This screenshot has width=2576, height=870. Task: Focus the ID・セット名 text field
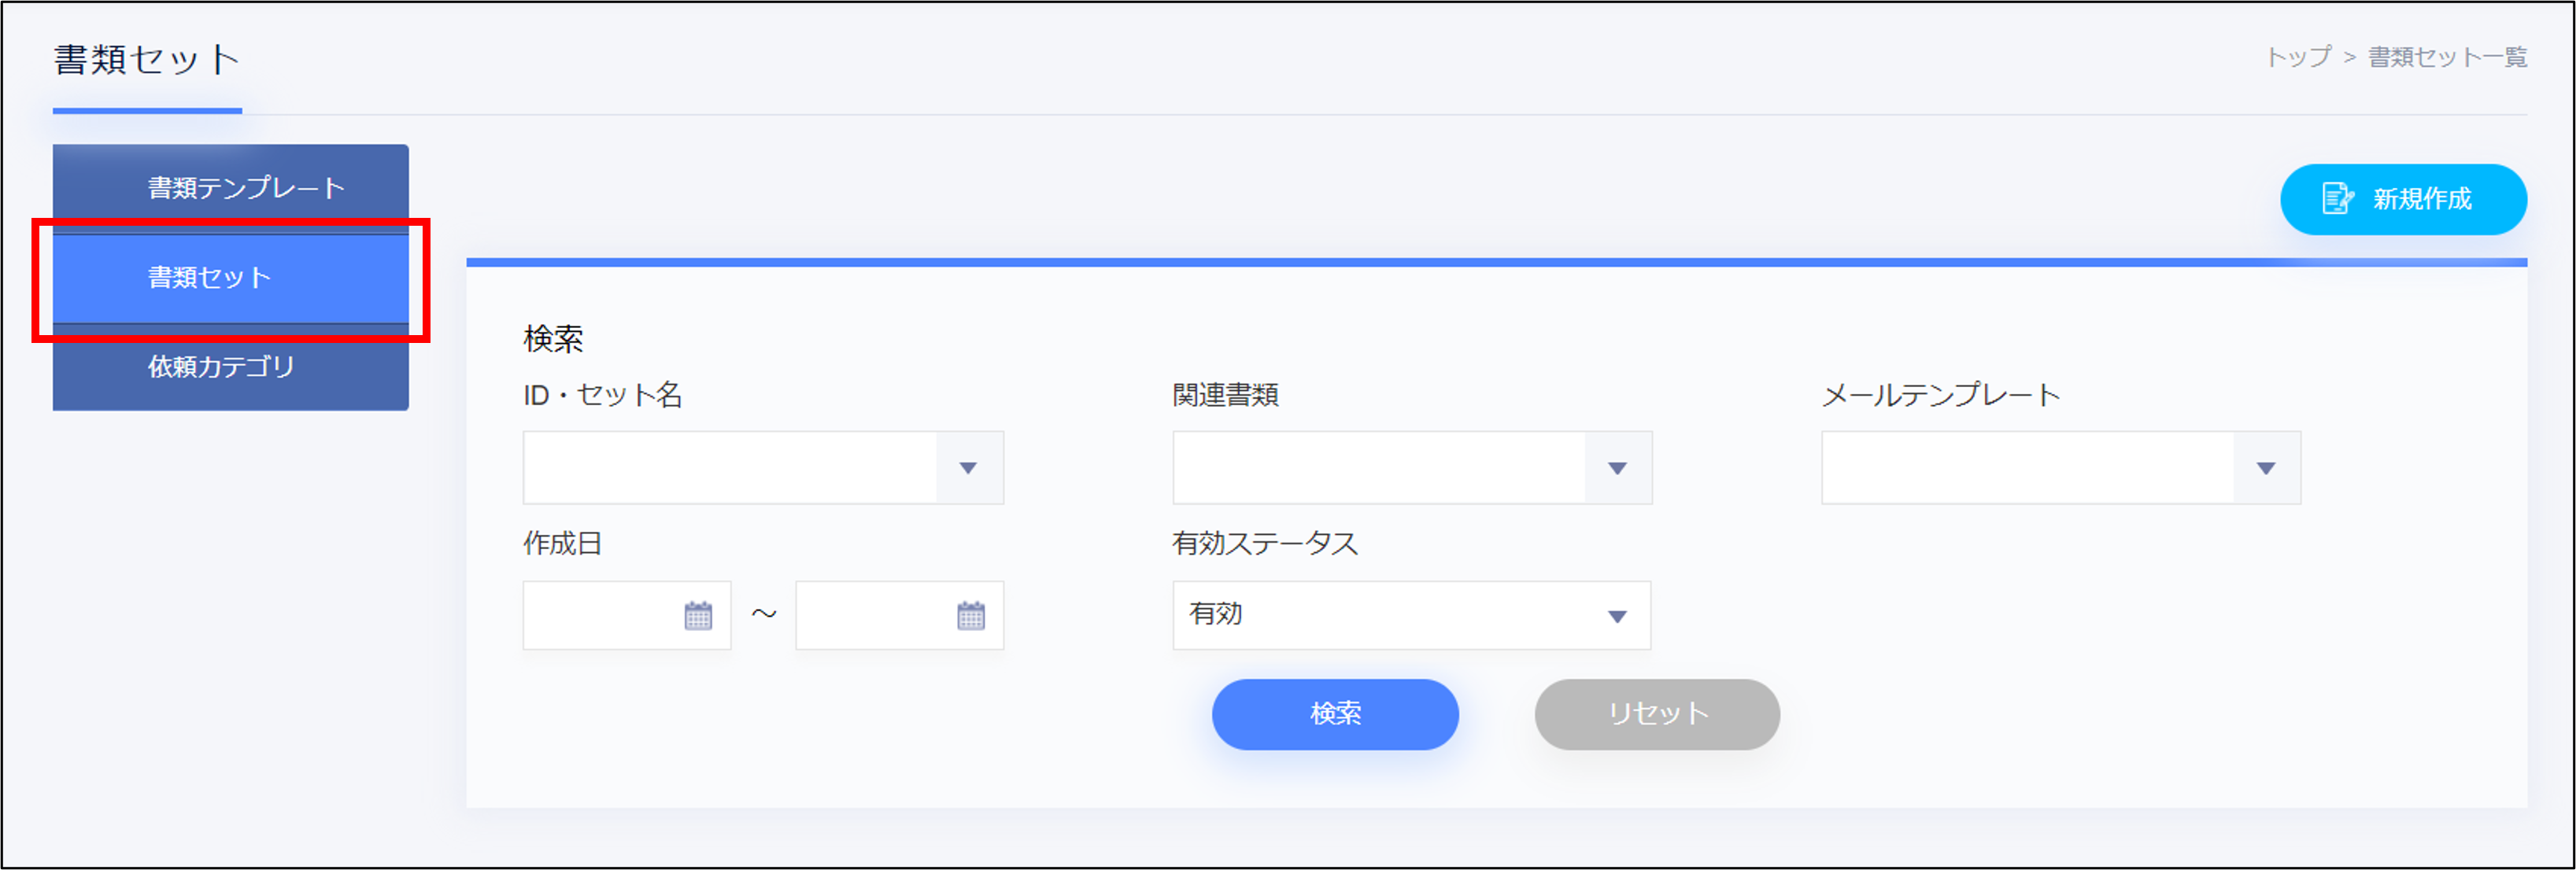point(730,468)
